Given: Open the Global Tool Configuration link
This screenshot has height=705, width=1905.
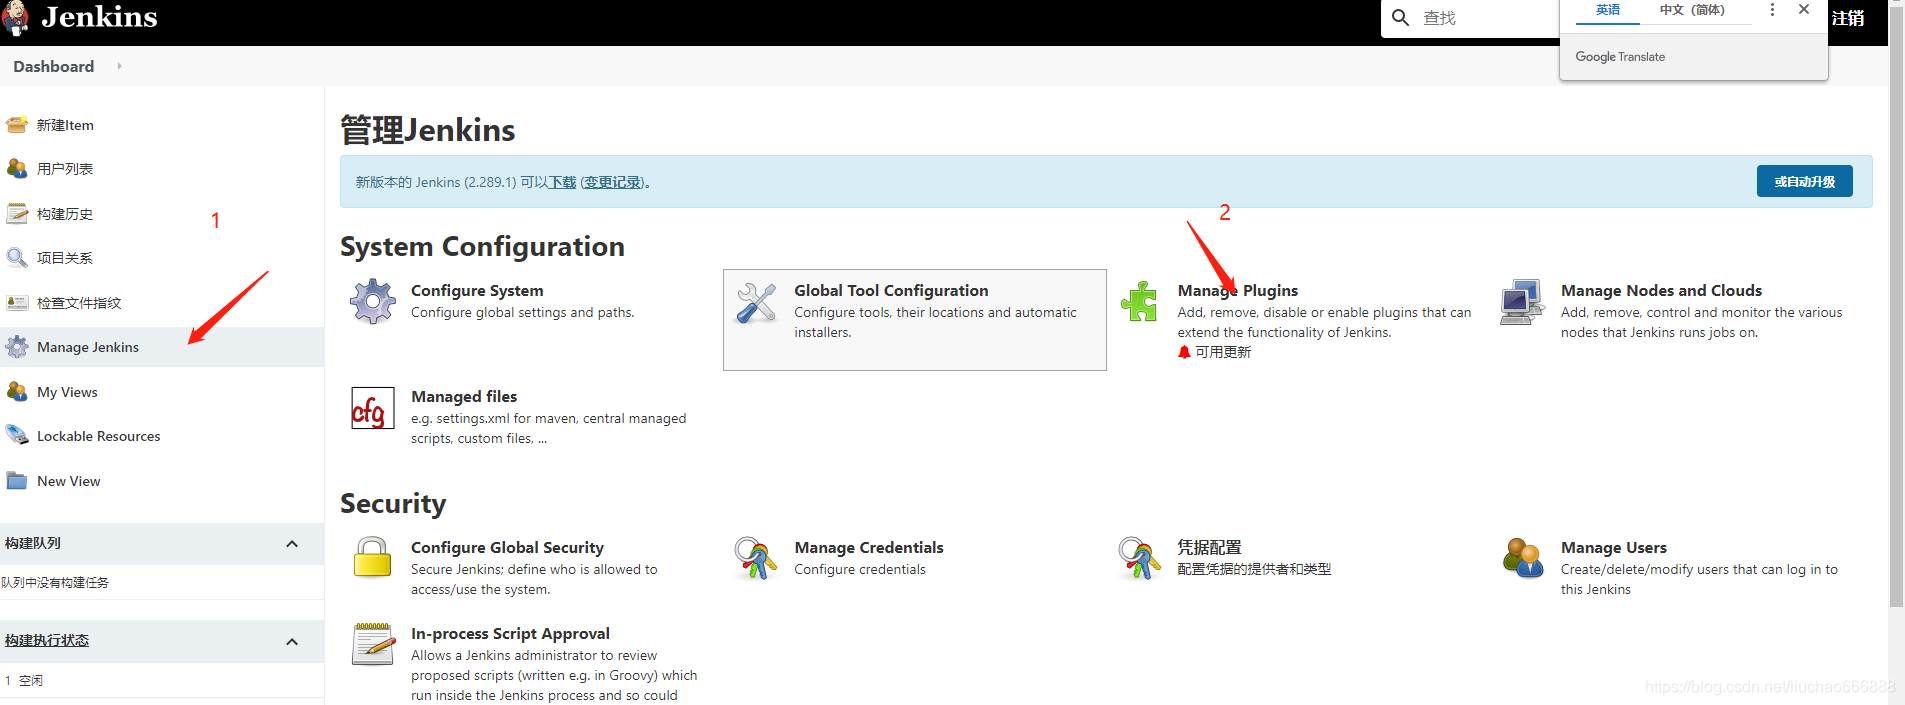Looking at the screenshot, I should click(891, 290).
